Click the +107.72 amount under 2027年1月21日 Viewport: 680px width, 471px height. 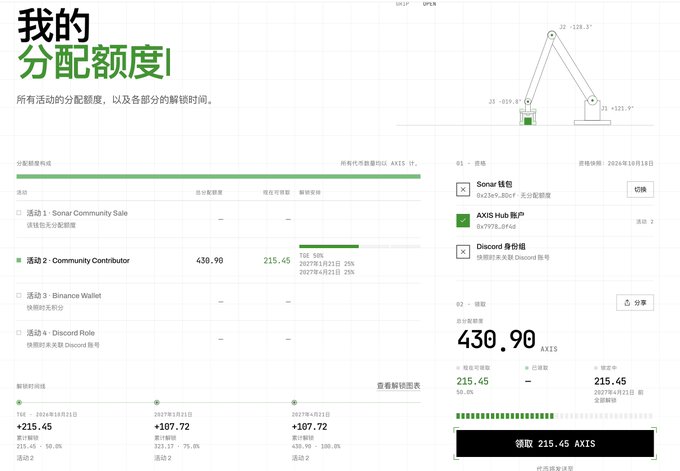(172, 427)
